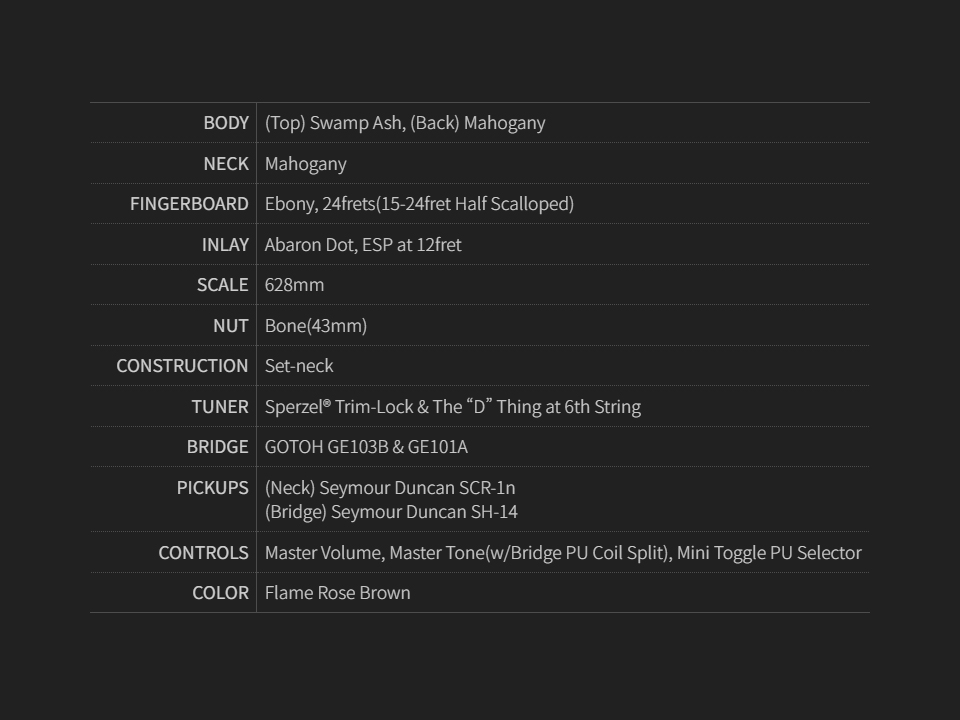Select the Ebony 24frets fingerboard value
The height and width of the screenshot is (720, 960).
[x=419, y=204]
